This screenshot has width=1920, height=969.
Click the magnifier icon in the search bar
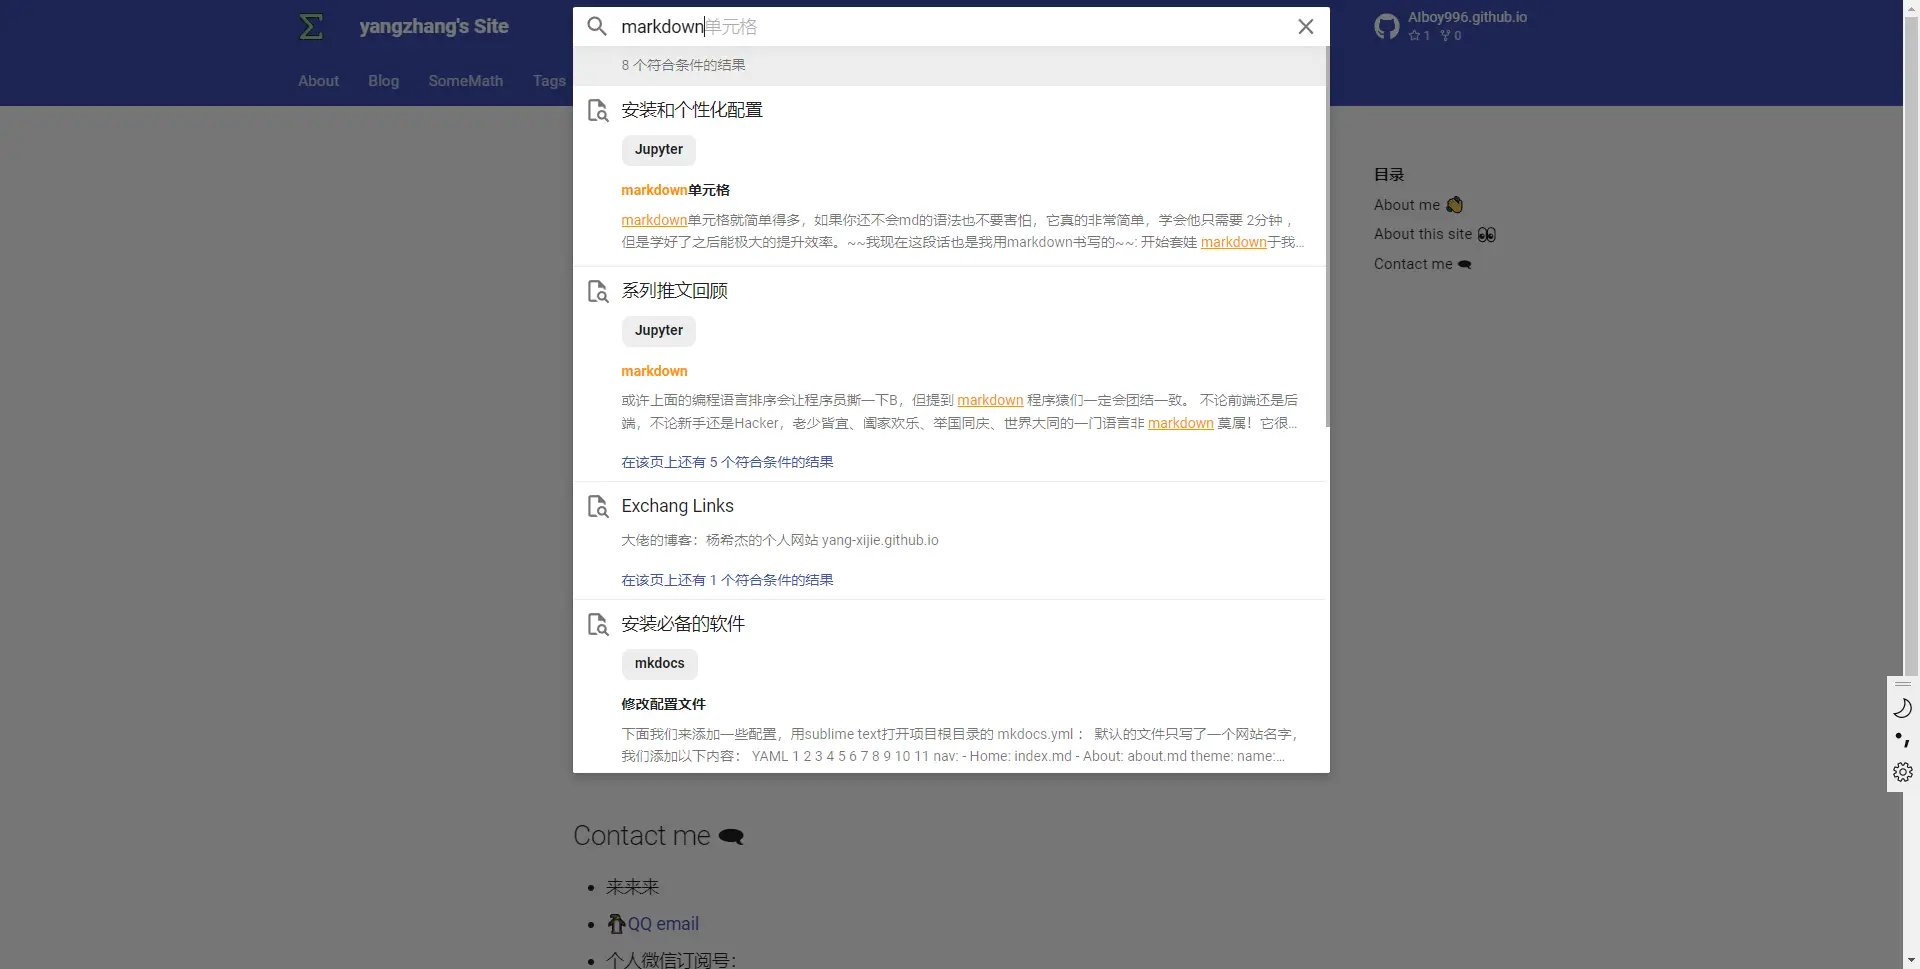597,26
